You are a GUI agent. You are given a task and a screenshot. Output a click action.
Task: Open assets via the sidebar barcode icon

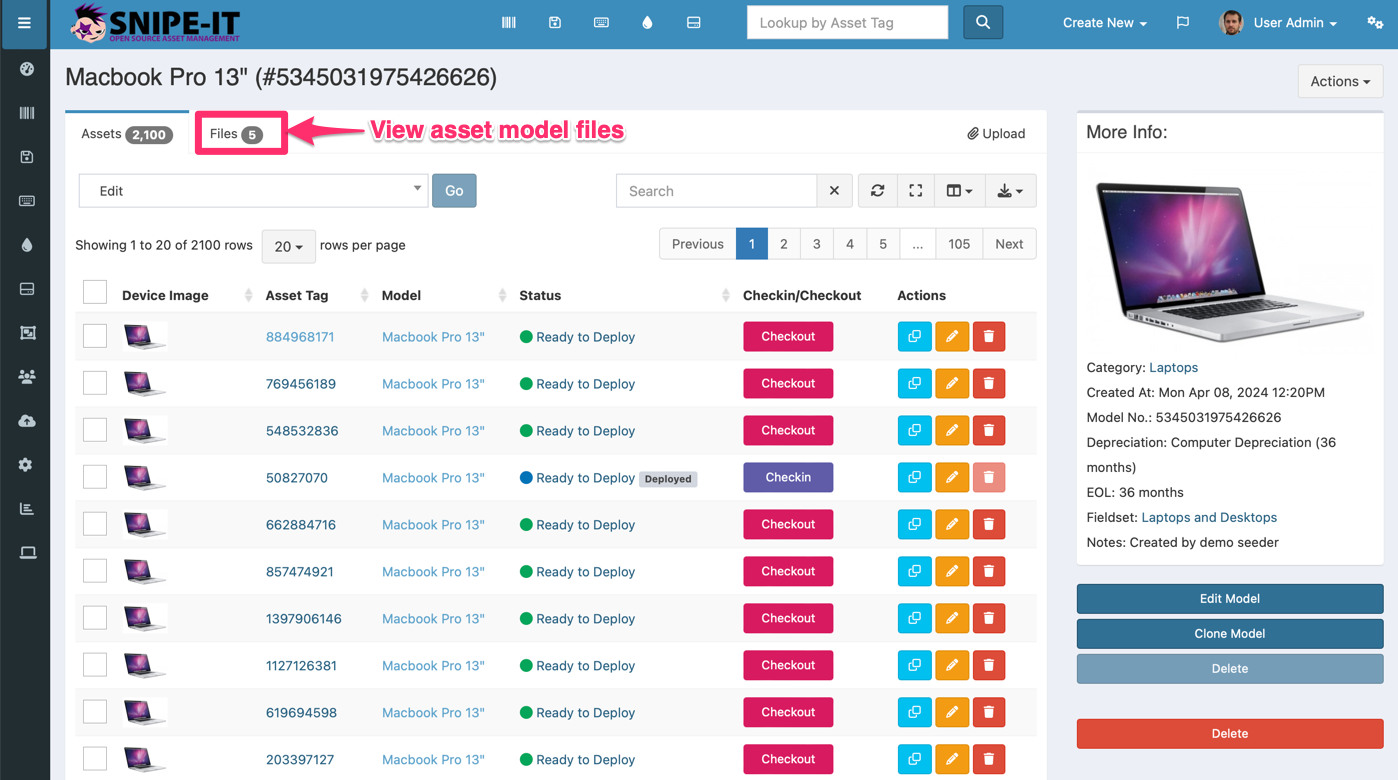coord(27,113)
